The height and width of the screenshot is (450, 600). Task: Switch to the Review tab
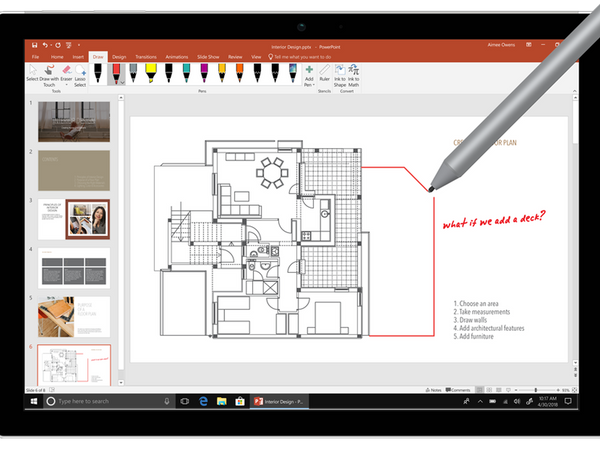(x=235, y=57)
